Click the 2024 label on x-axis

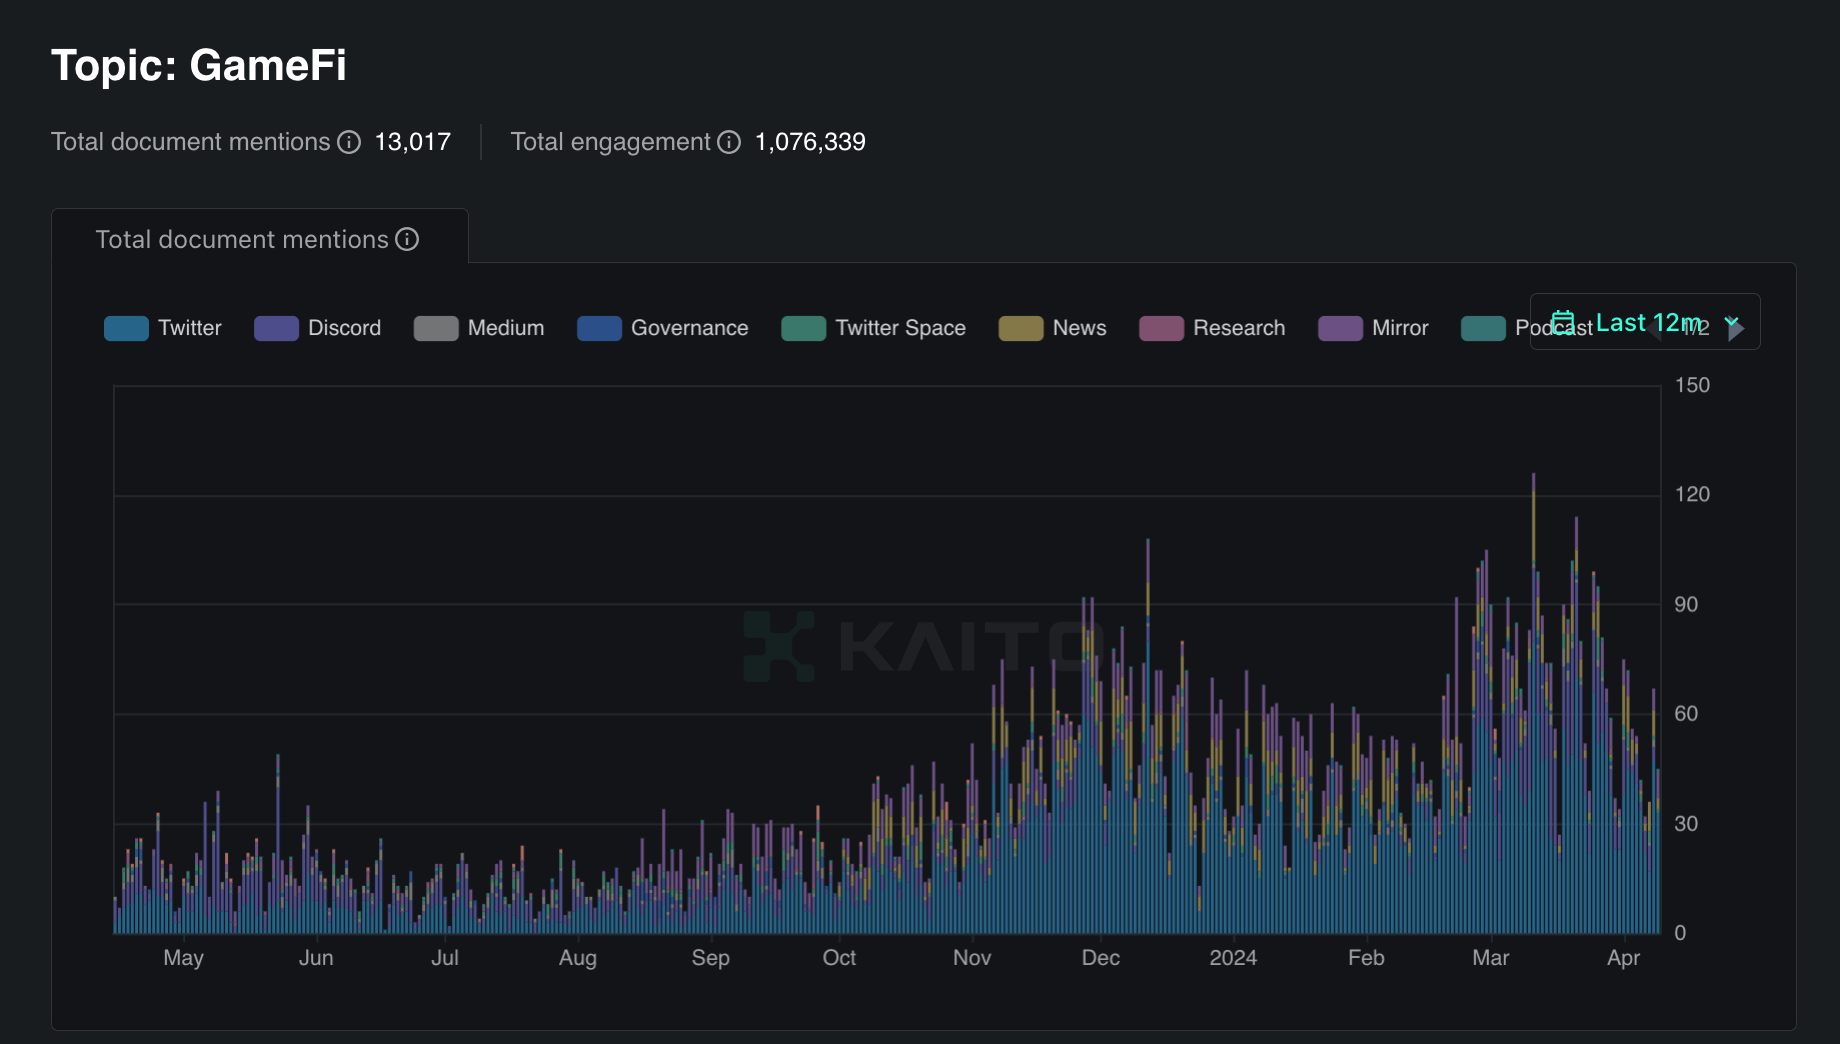pyautogui.click(x=1233, y=958)
